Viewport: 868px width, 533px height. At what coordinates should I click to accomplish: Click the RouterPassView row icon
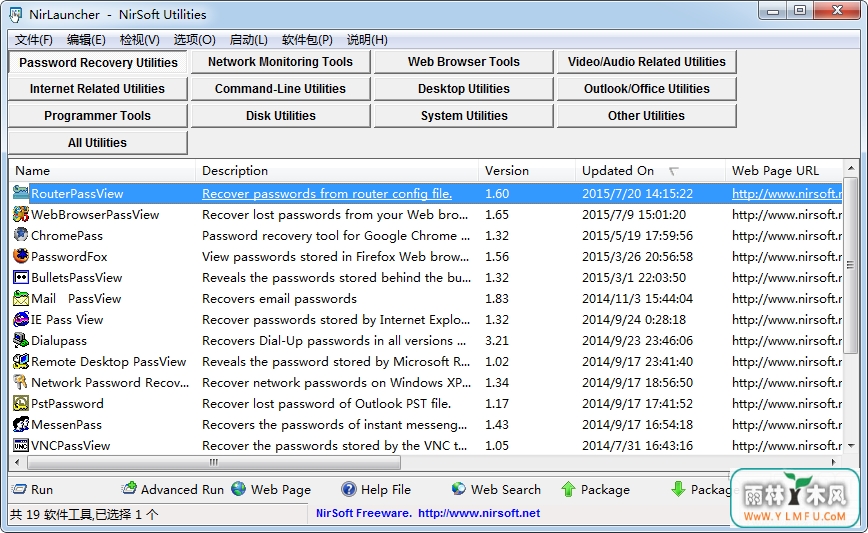point(21,193)
